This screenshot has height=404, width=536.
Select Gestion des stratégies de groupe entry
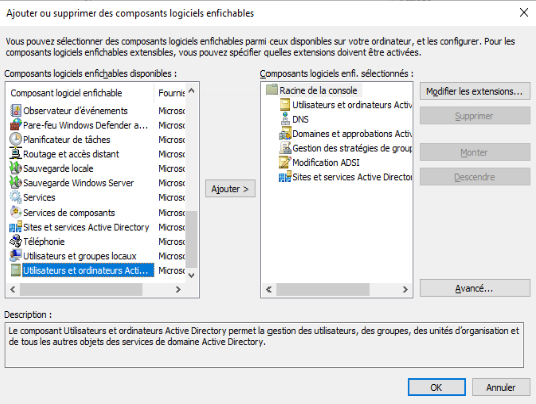click(x=346, y=148)
